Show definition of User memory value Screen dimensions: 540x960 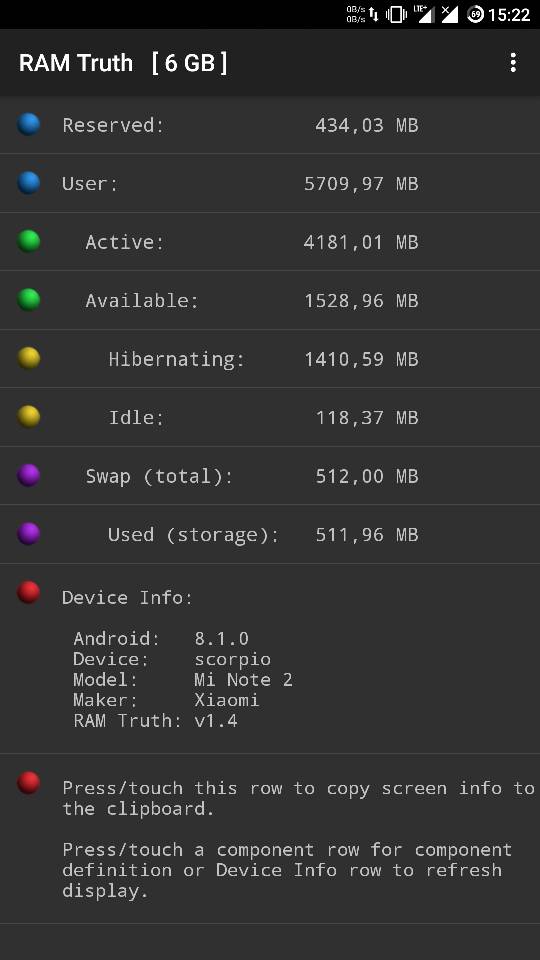(x=361, y=184)
